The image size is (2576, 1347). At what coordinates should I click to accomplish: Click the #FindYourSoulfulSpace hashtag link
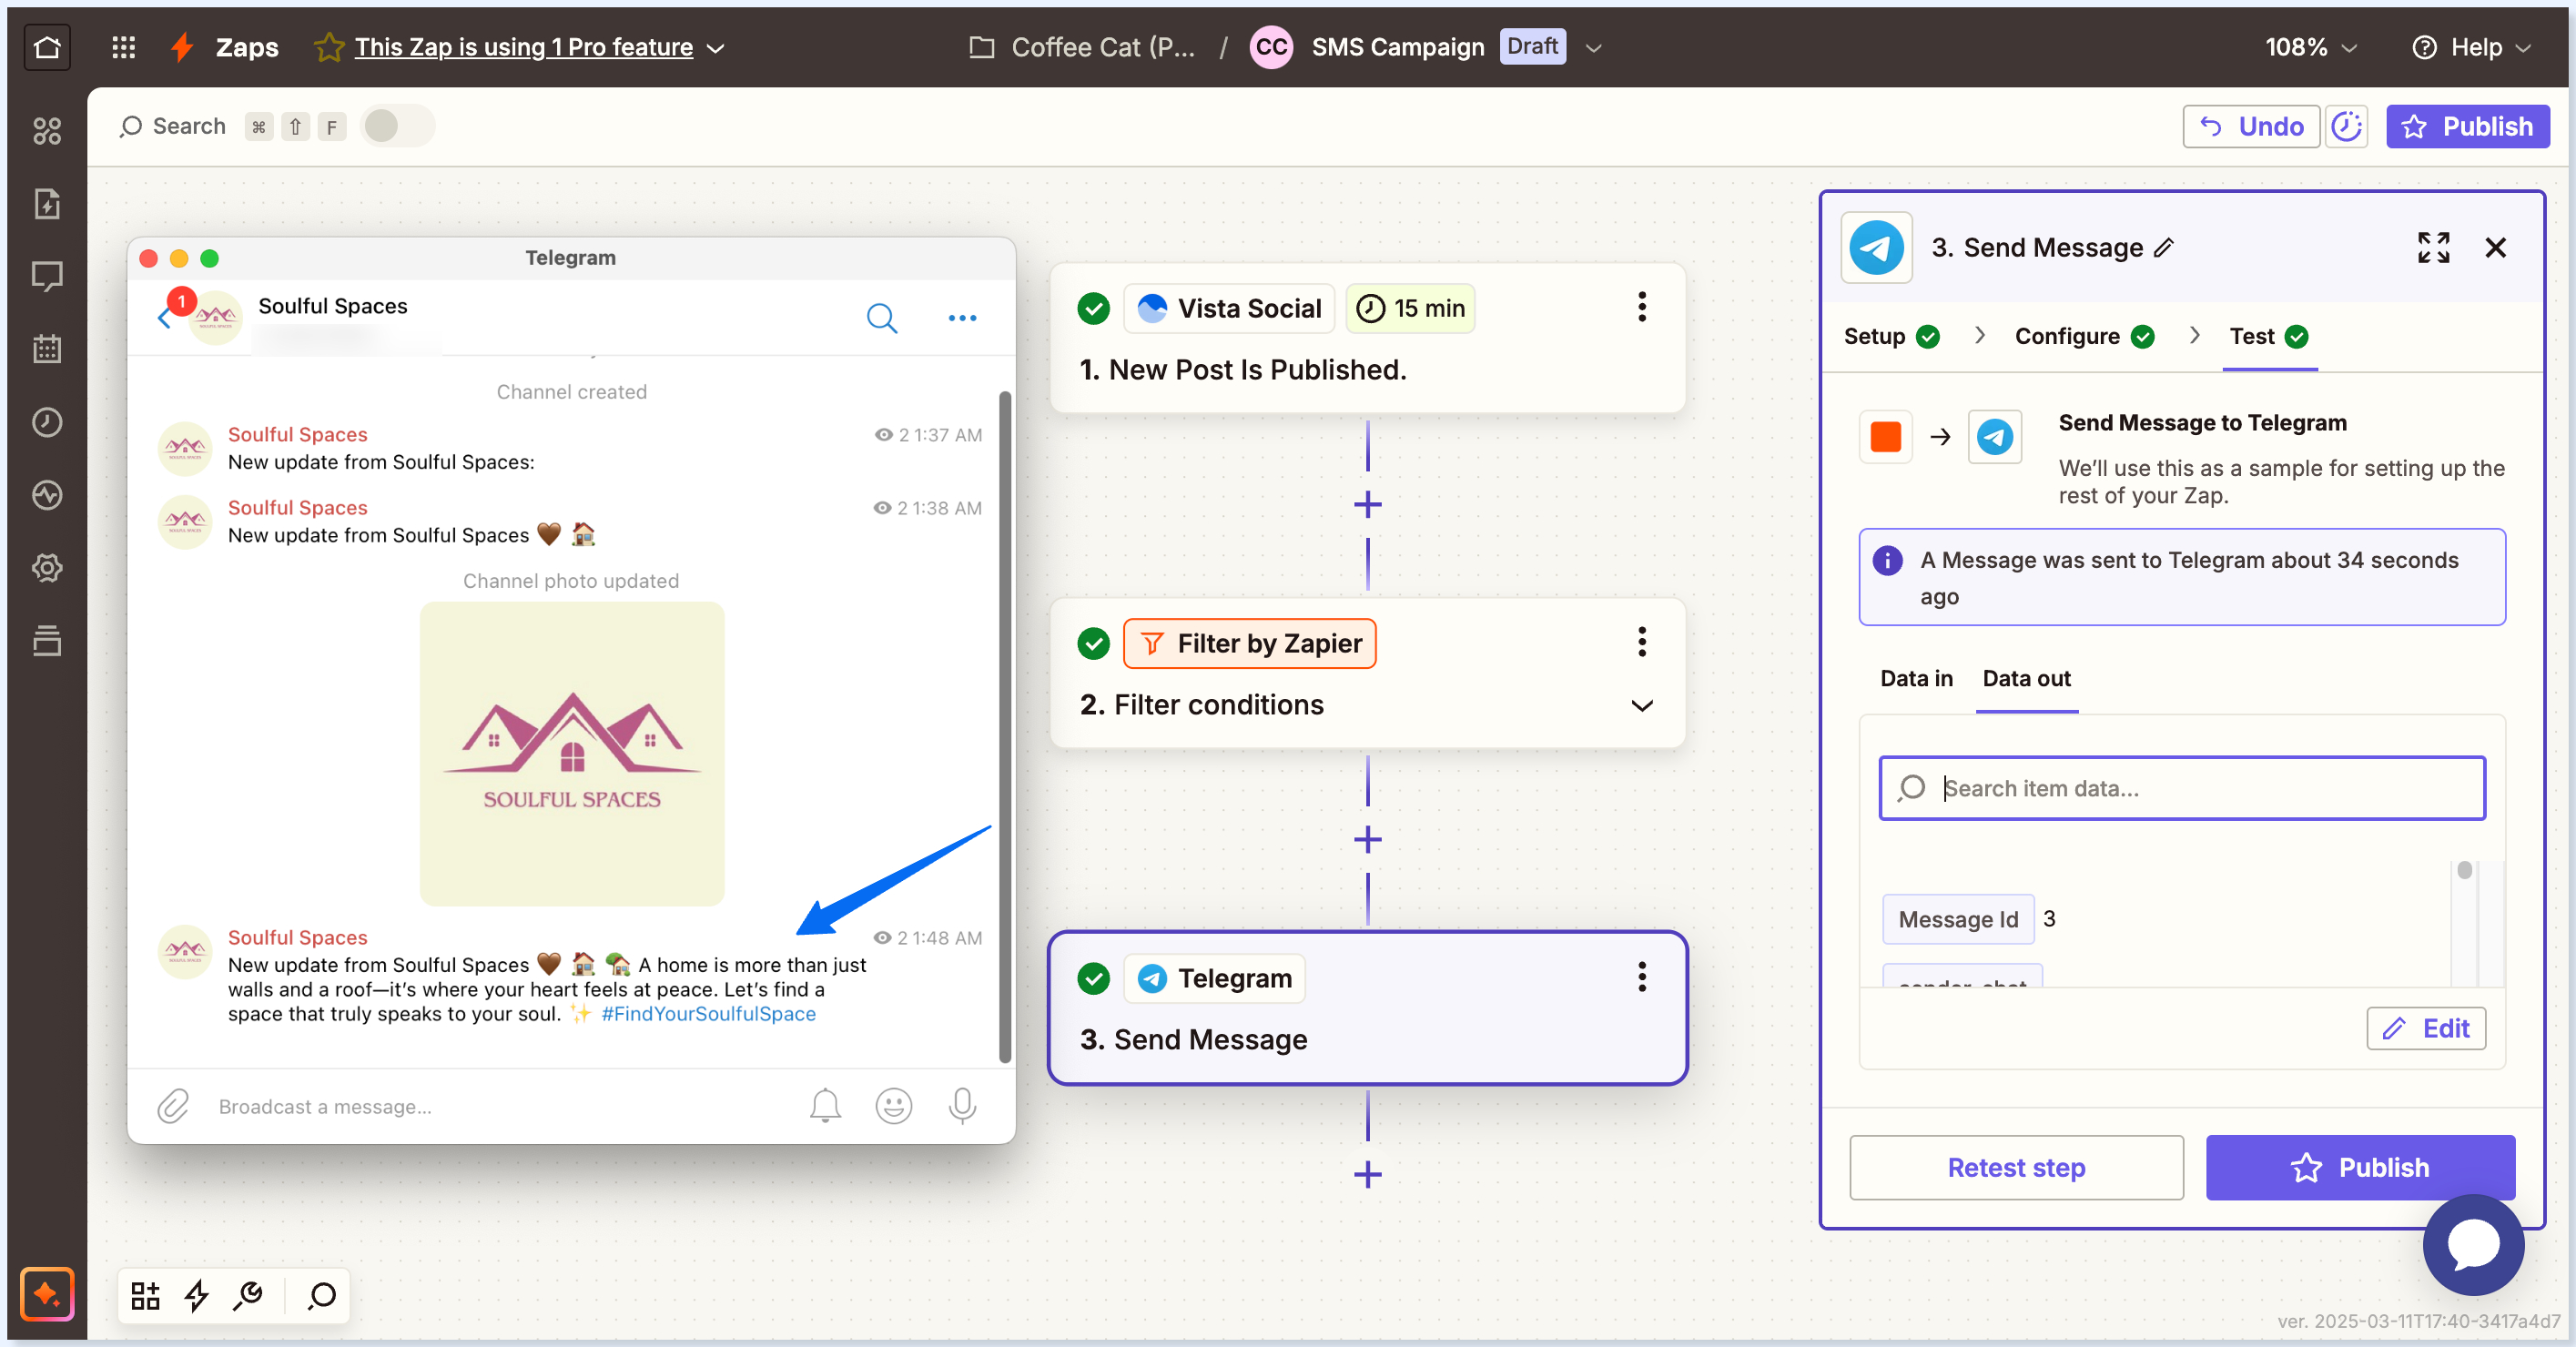[708, 1013]
